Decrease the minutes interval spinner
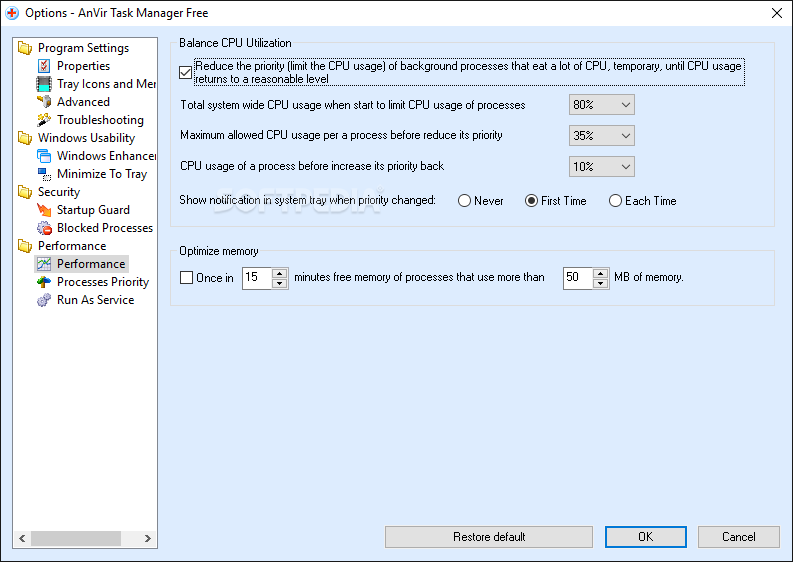 coord(279,283)
